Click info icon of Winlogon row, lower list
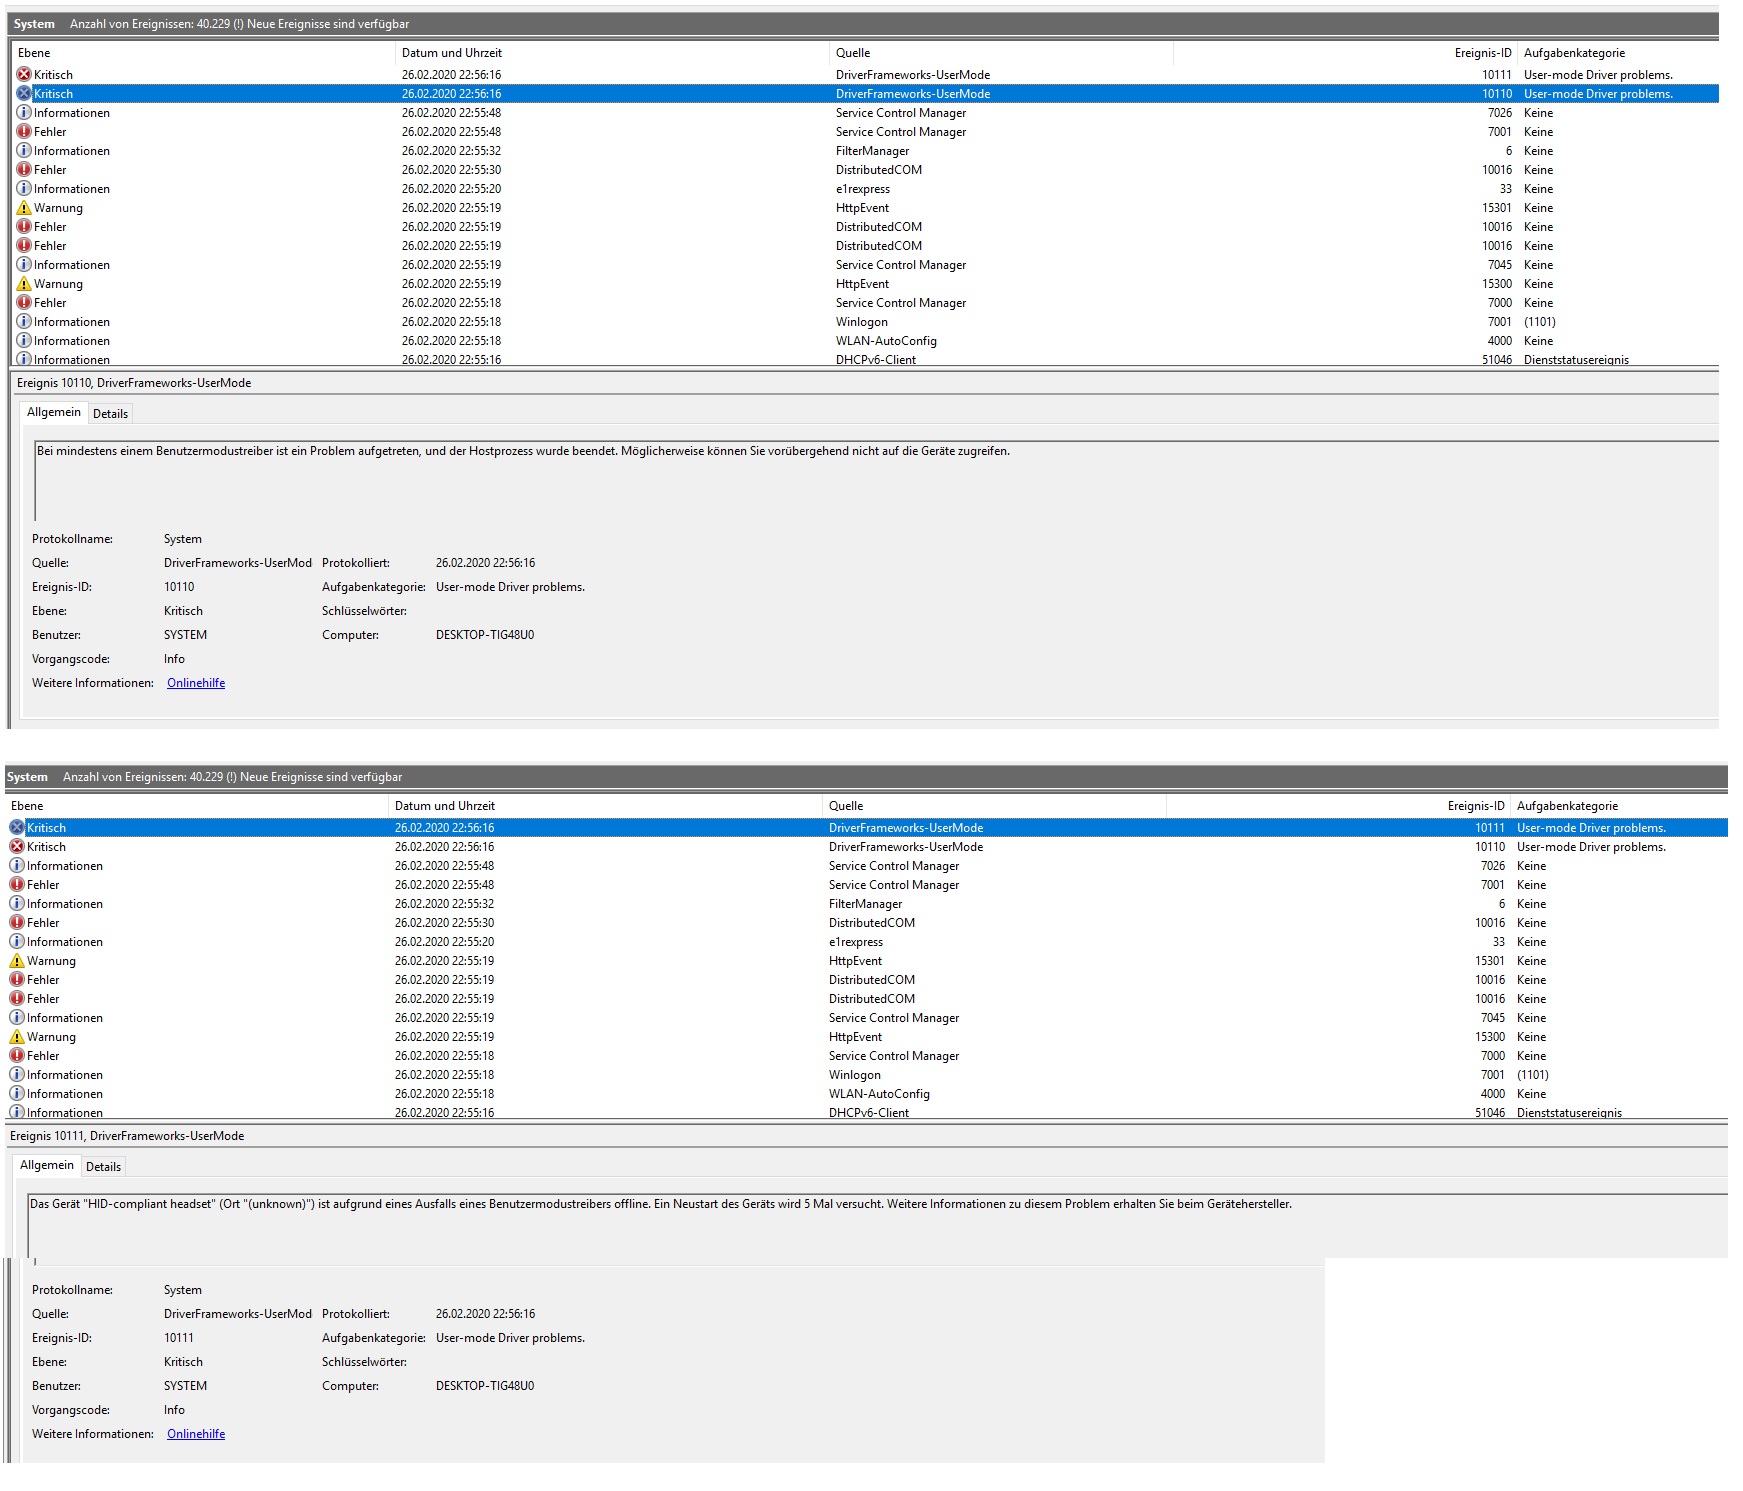Image resolution: width=1743 pixels, height=1491 pixels. coord(17,1075)
